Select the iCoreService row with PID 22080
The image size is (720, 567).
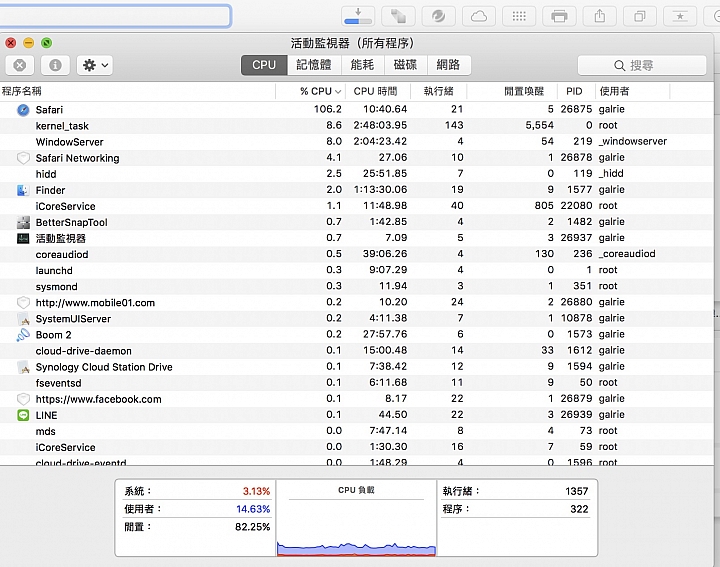point(357,206)
